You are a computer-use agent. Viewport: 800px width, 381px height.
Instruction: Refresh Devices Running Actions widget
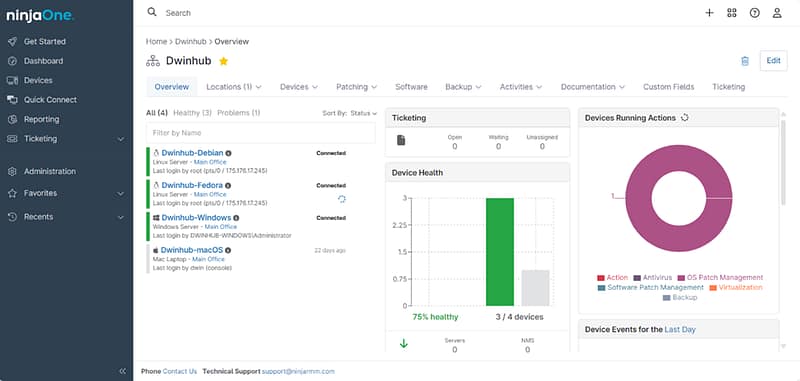[x=685, y=118]
